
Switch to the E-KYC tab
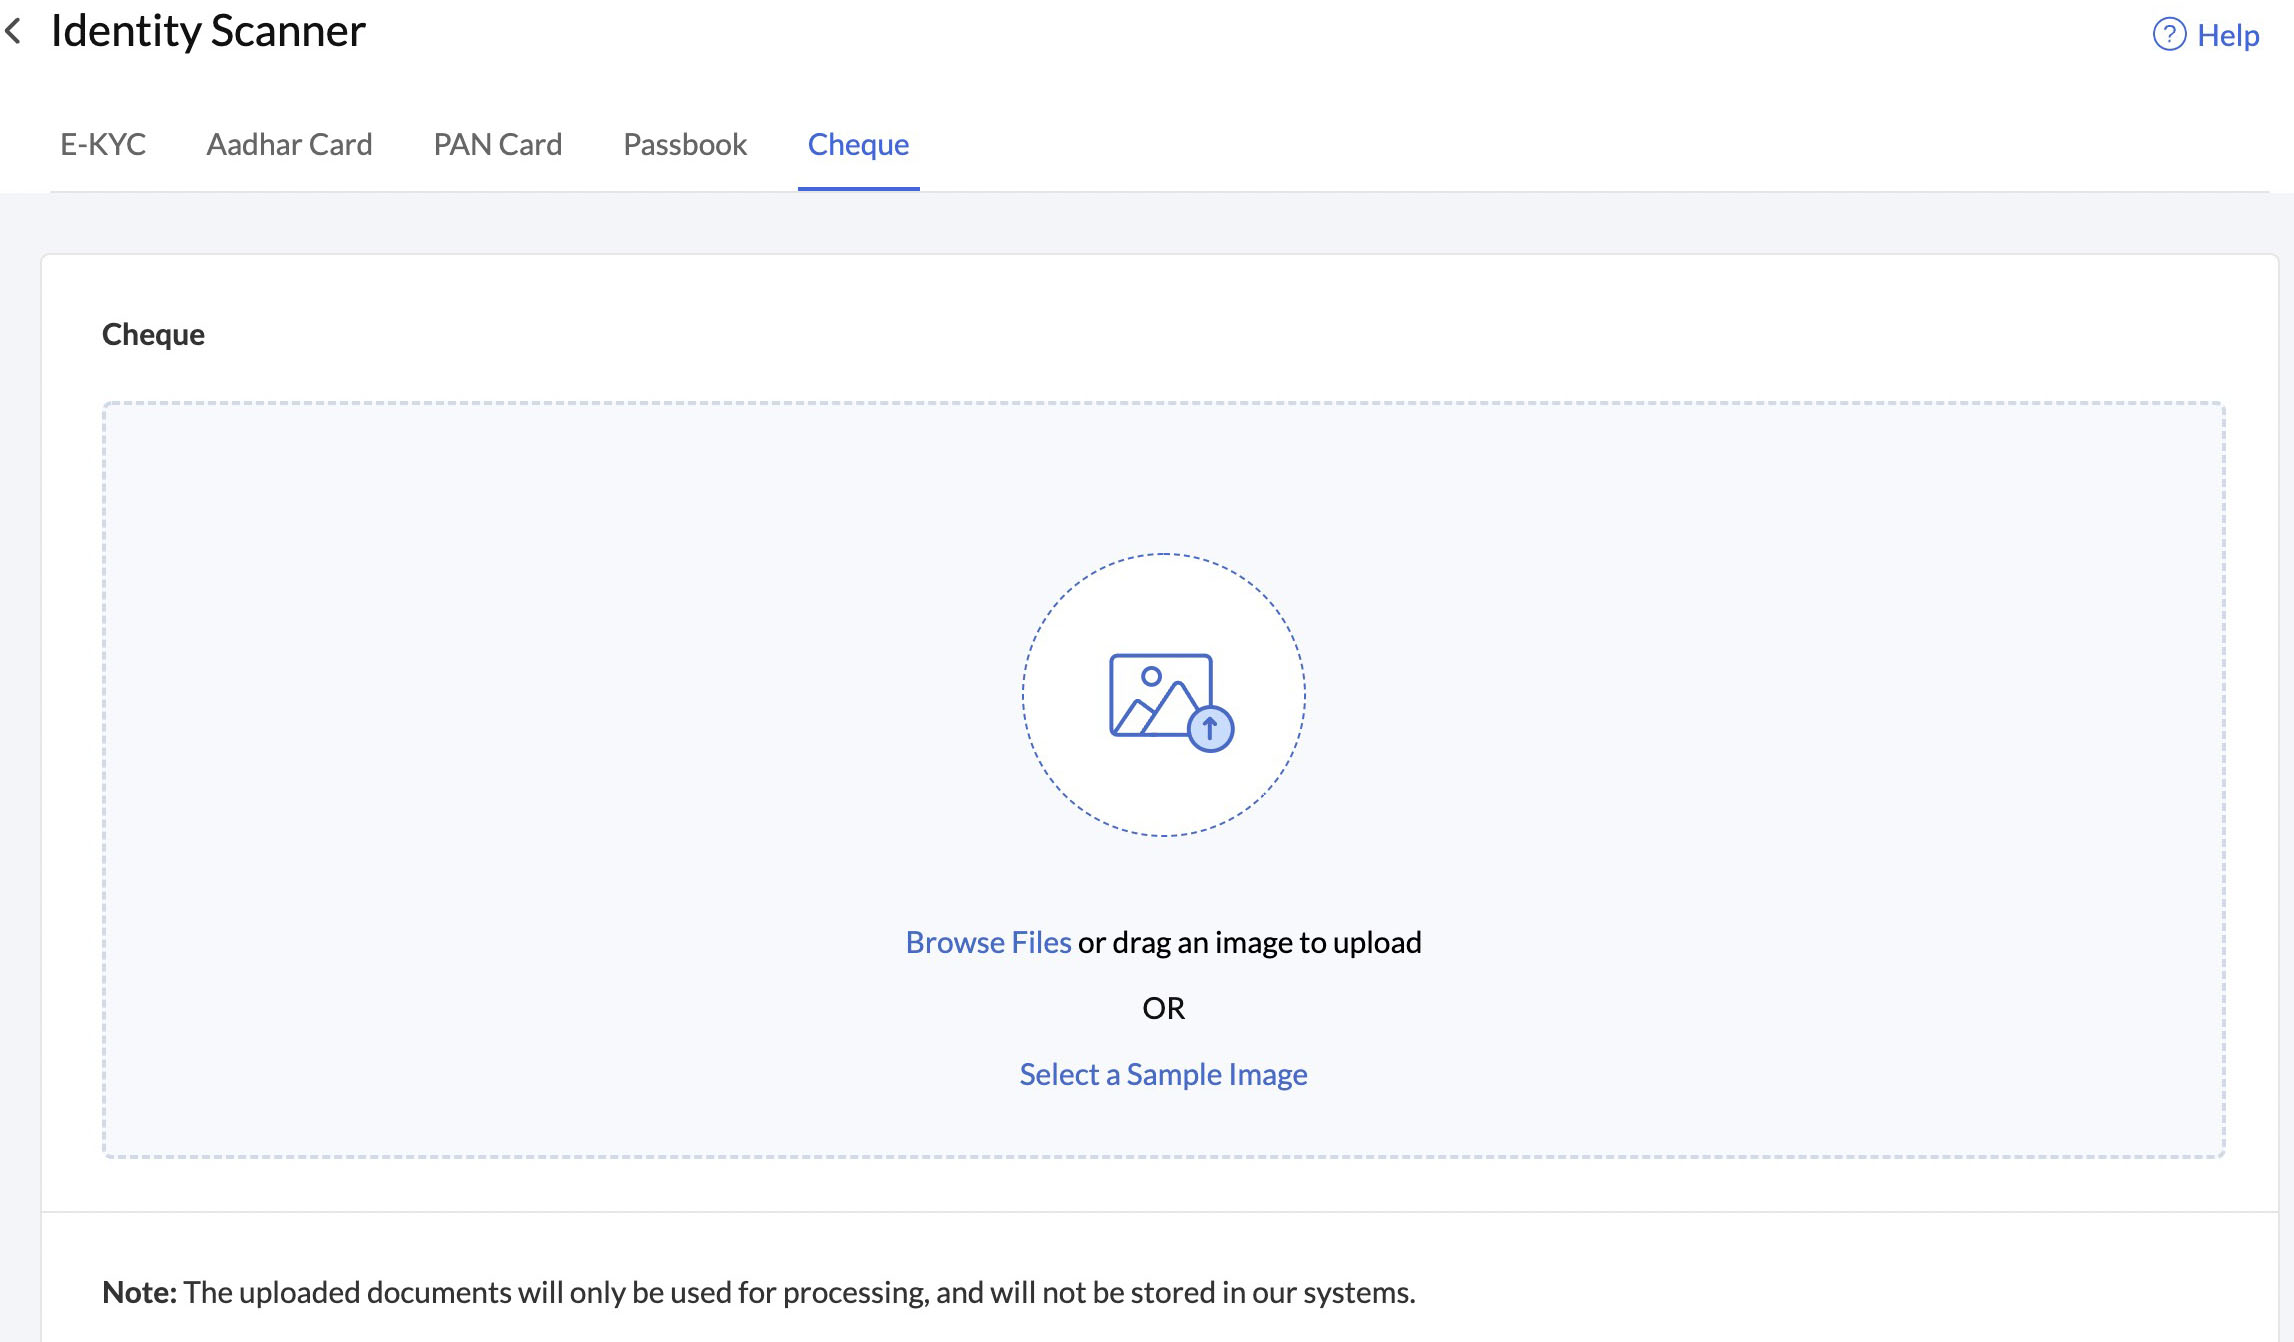click(x=103, y=144)
